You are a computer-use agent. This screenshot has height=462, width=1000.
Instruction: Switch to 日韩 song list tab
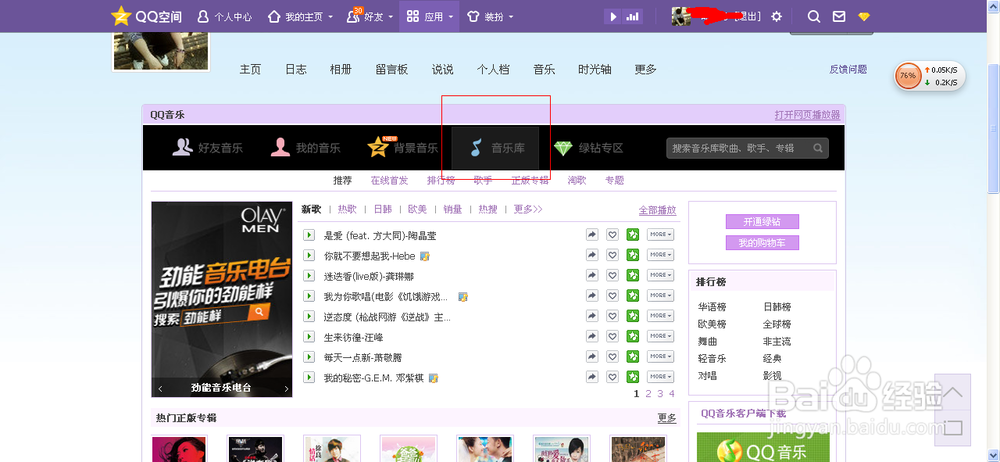click(x=383, y=209)
